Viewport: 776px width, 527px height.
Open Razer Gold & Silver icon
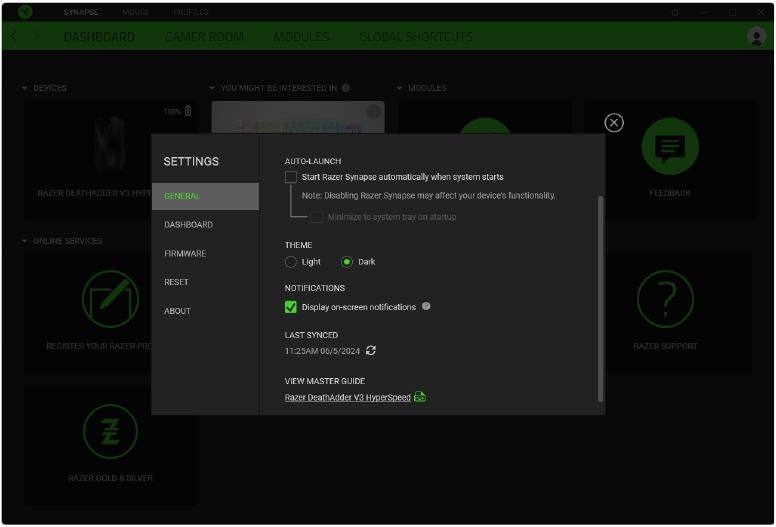coord(110,431)
